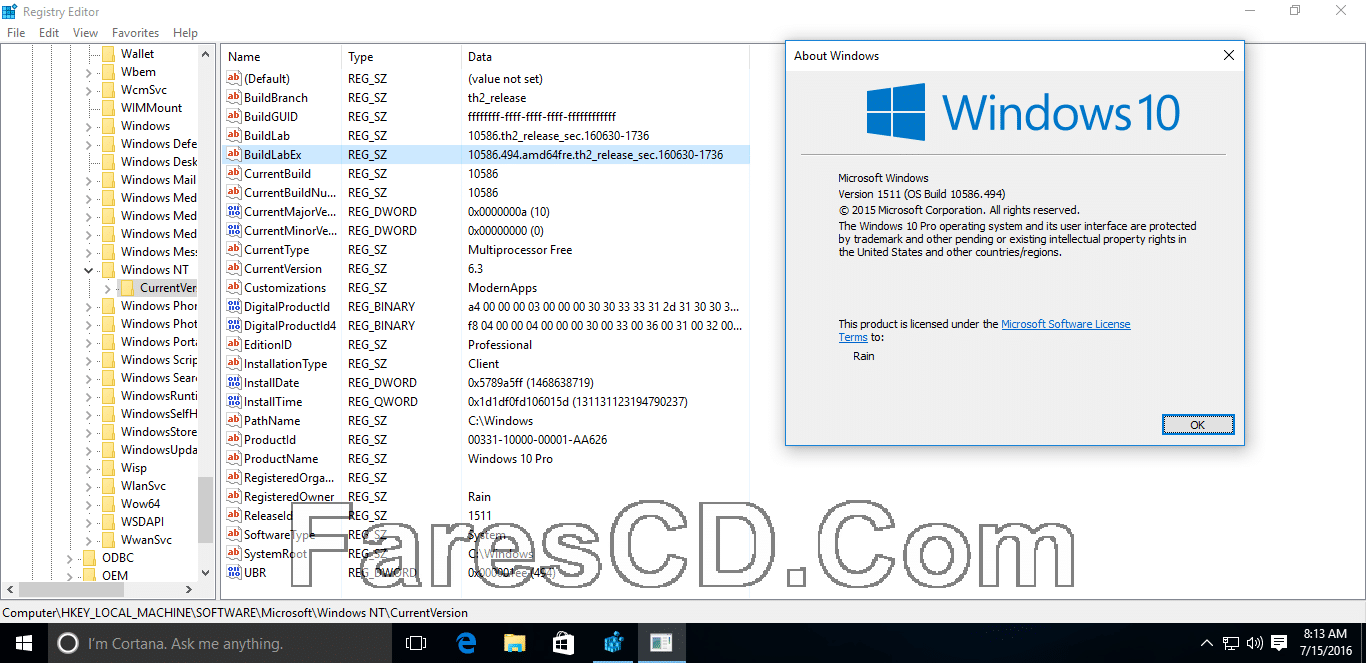Open the Favorites menu
The width and height of the screenshot is (1366, 663).
135,33
